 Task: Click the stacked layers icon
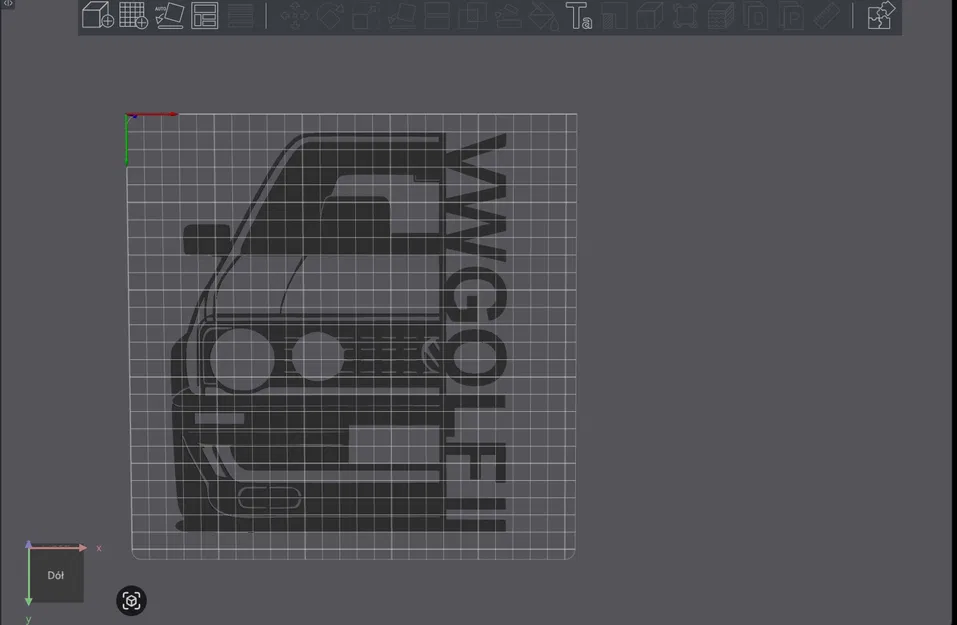point(719,17)
